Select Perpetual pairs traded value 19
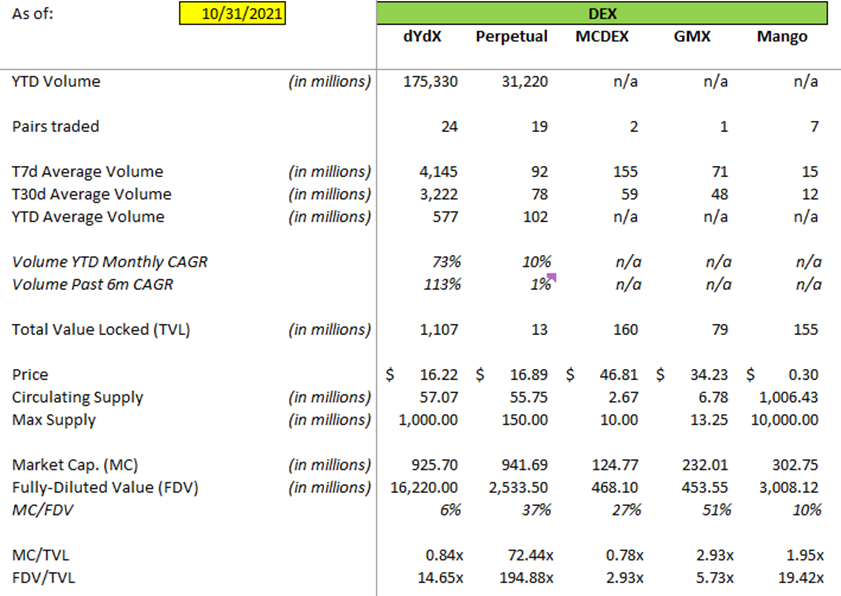Viewport: 841px width, 596px height. [x=540, y=127]
